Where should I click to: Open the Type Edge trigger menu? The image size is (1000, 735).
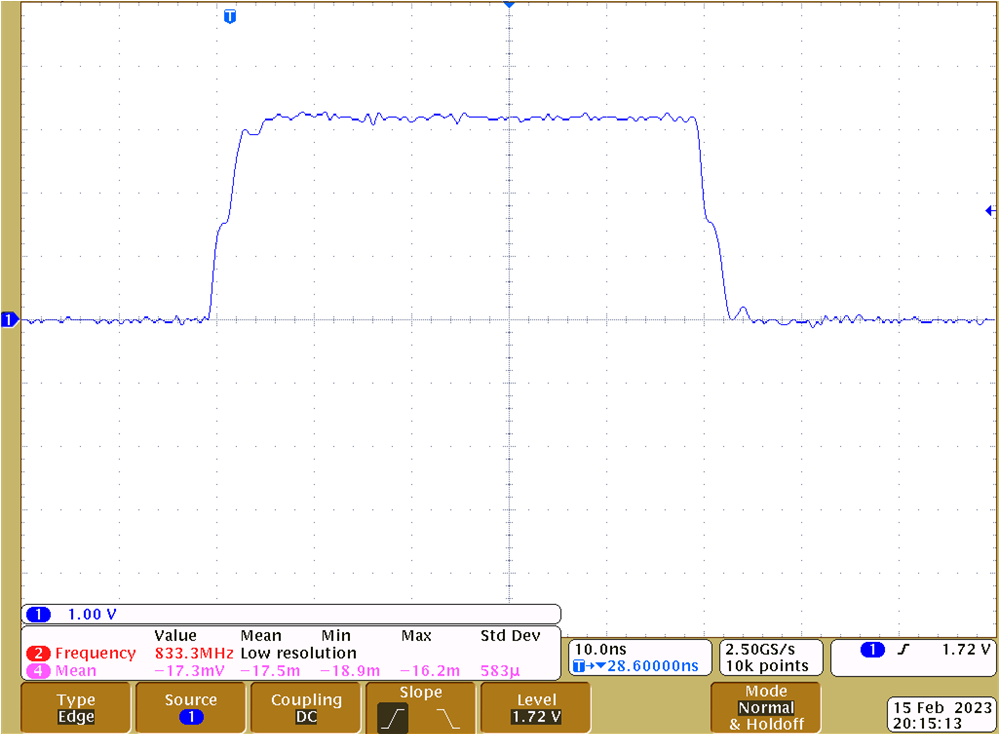[x=74, y=707]
